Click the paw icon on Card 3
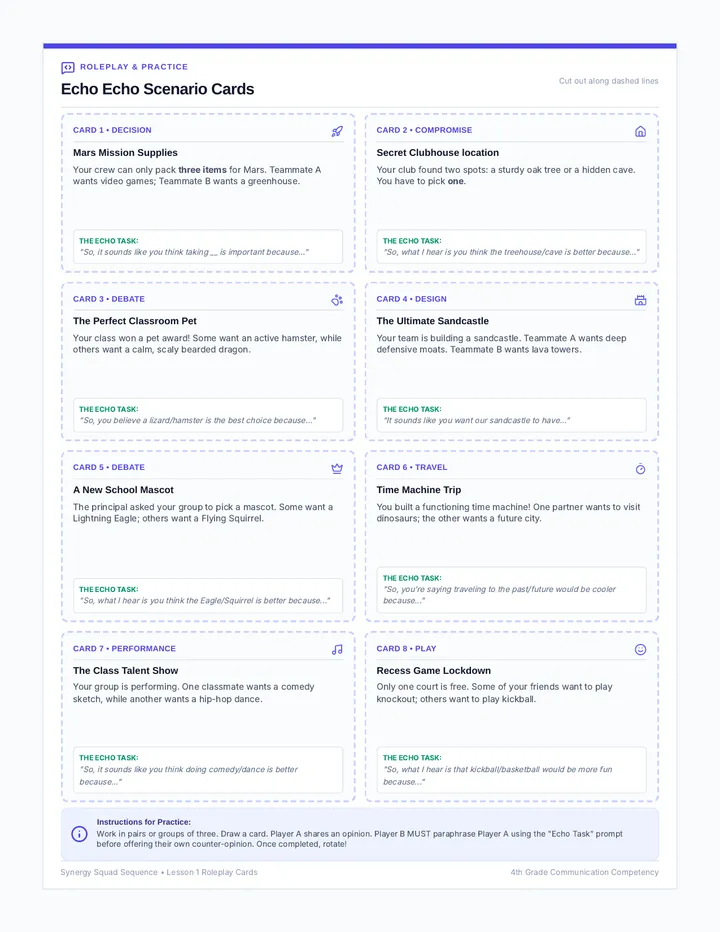720x932 pixels. 337,300
